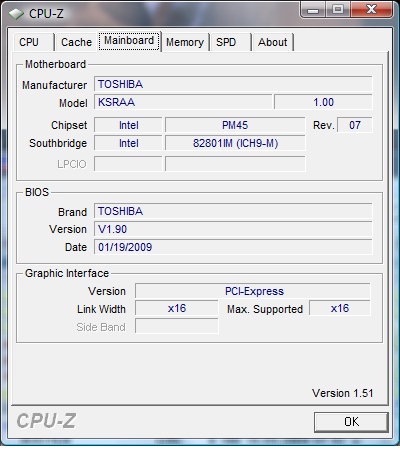
Task: Click the Max. Supported label
Action: coord(265,309)
